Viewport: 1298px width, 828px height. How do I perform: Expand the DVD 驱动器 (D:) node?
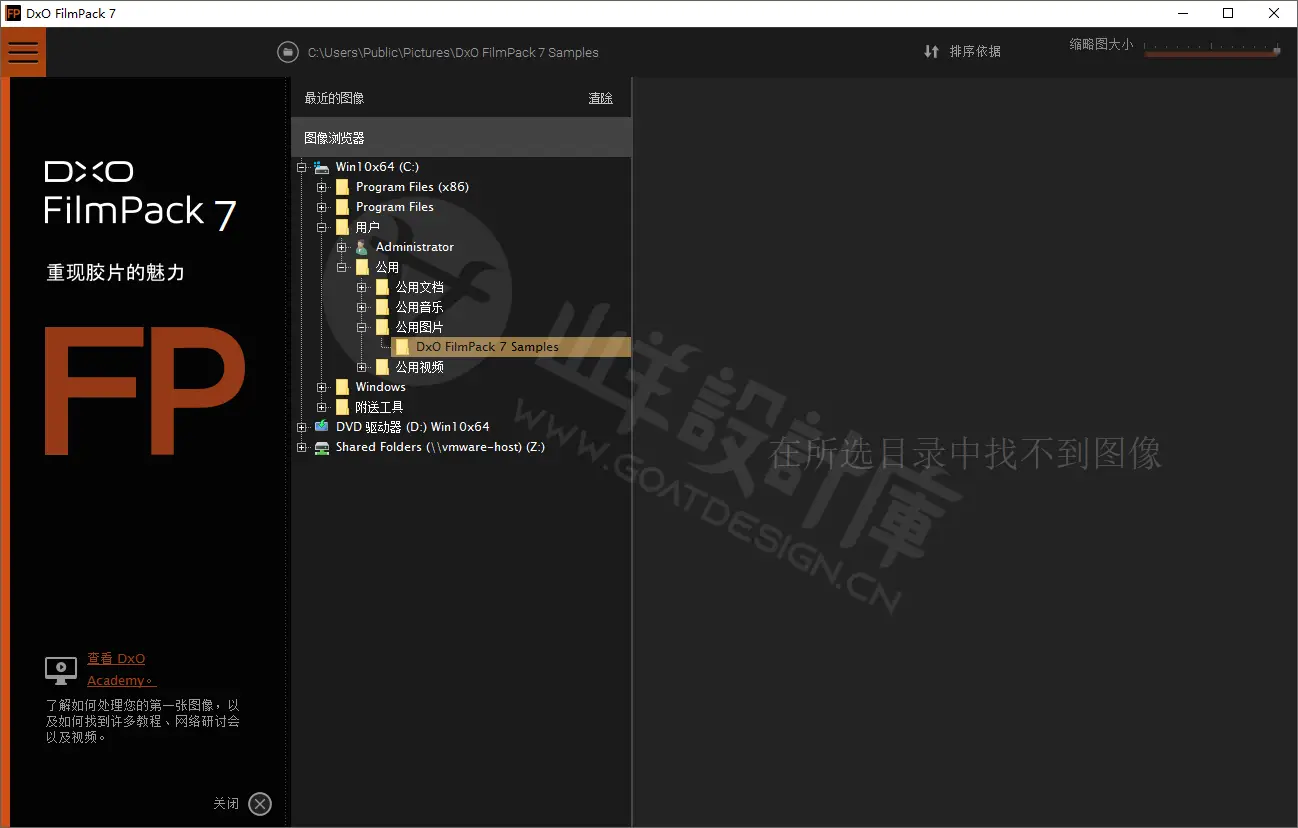point(302,427)
